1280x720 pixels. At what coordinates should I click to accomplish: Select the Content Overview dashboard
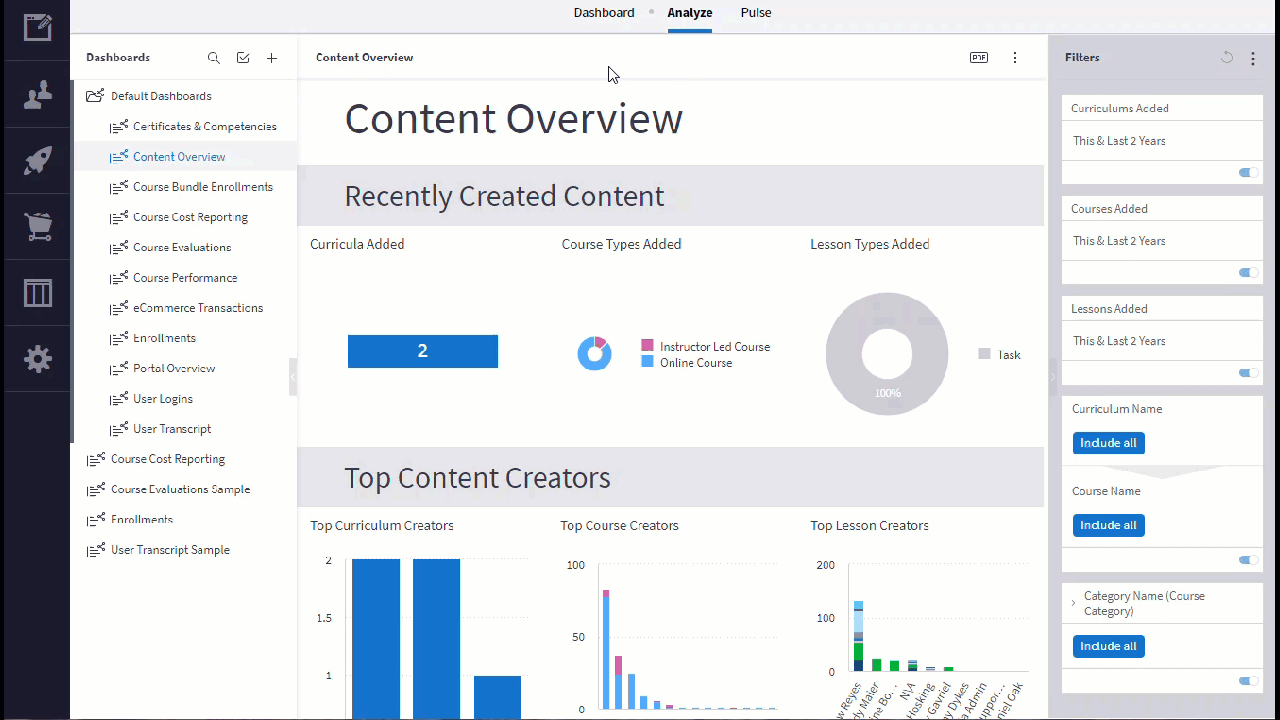tap(179, 157)
